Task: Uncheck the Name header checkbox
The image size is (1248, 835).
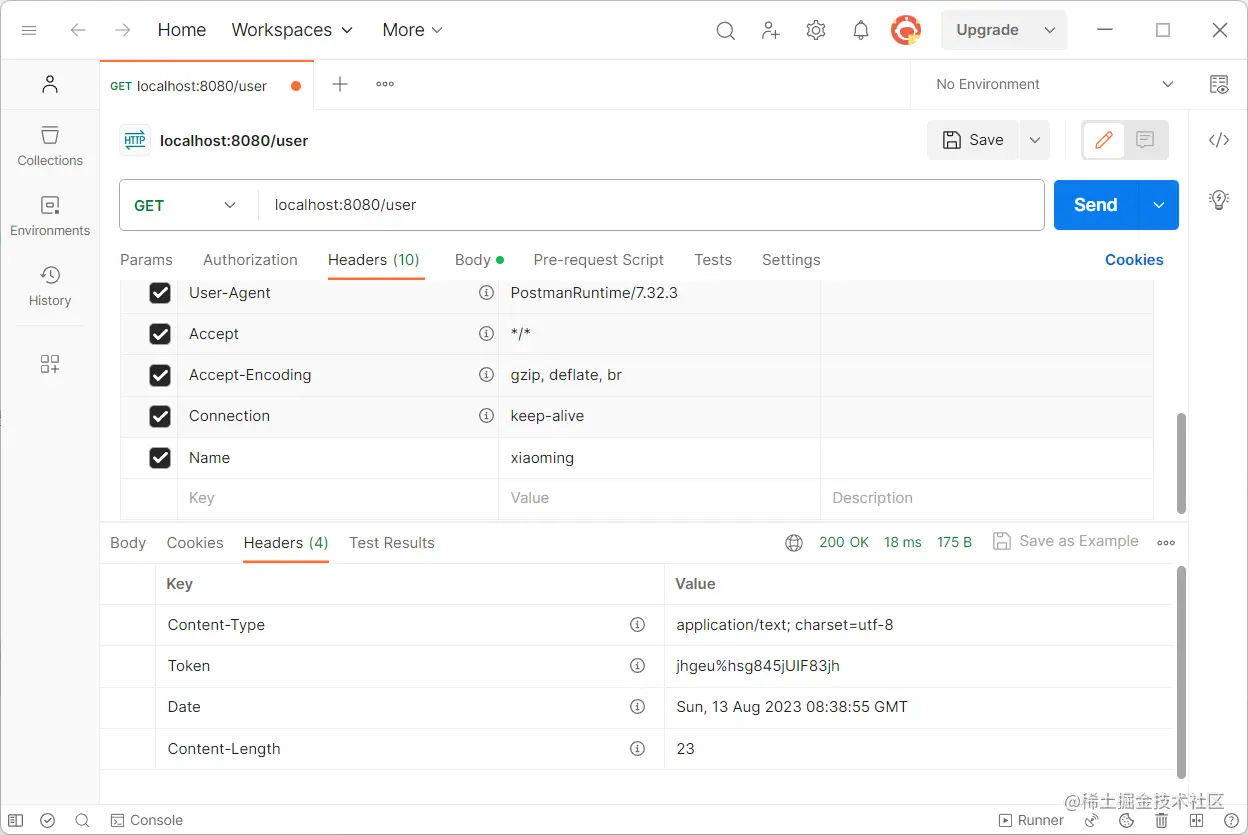Action: tap(160, 458)
